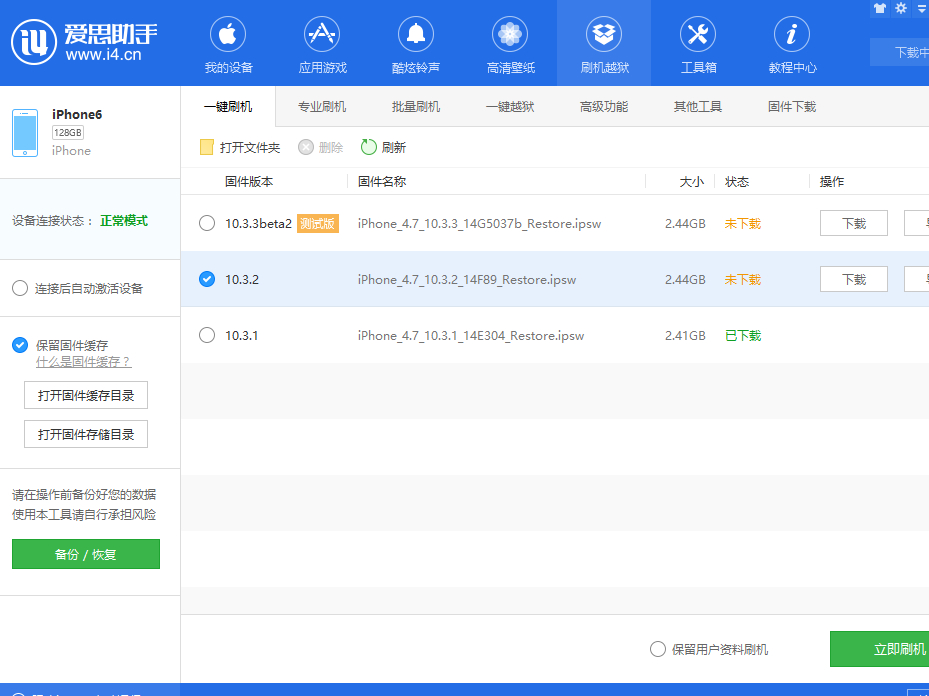The image size is (929, 696).
Task: Click 下载 button for 10.3.3beta2 firmware
Action: tap(854, 223)
